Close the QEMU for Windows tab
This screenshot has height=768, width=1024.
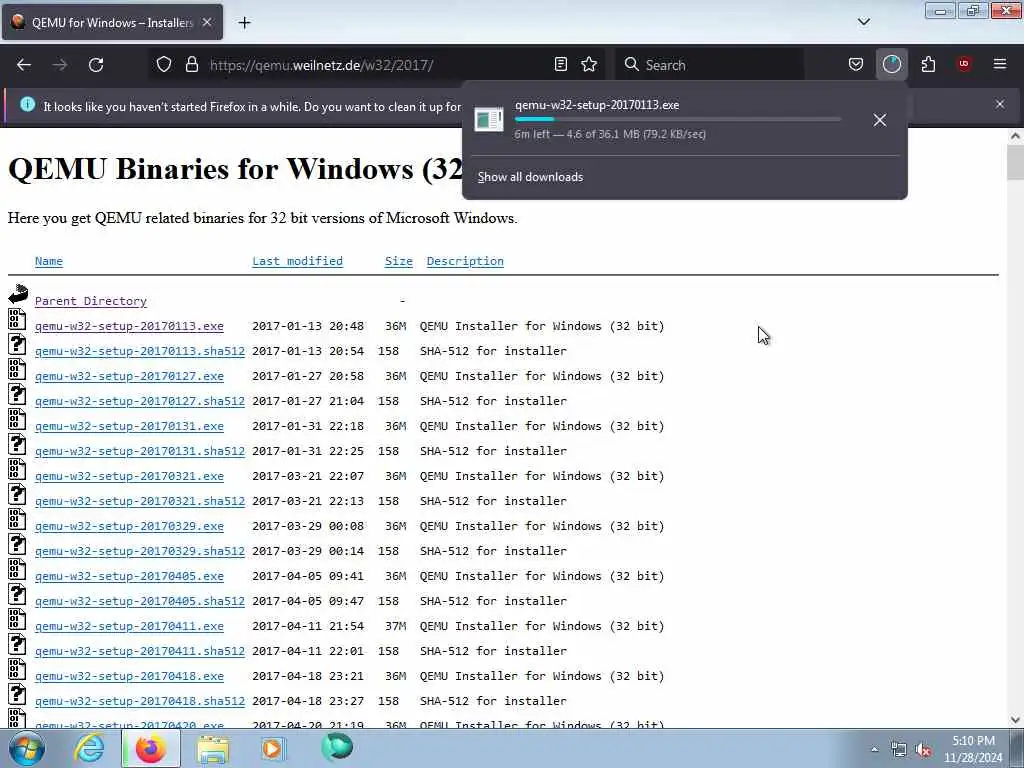(x=207, y=22)
